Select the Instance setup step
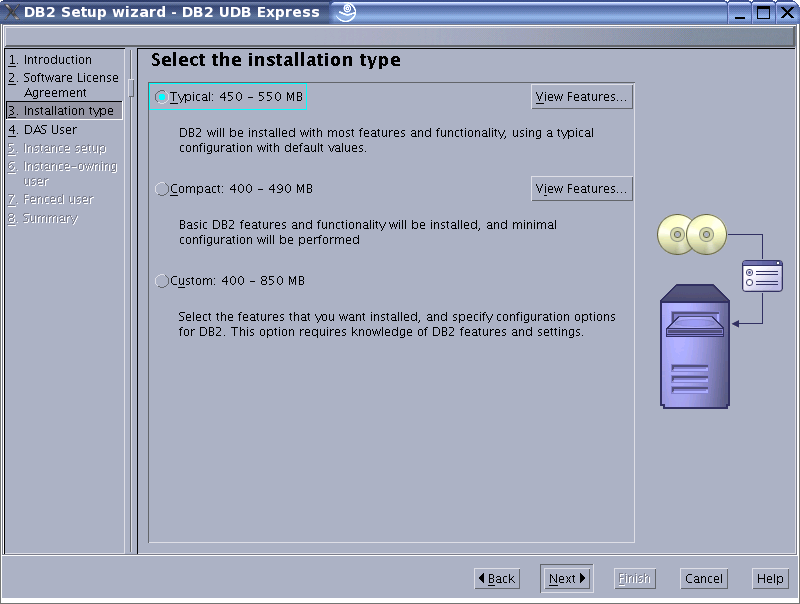 (57, 148)
